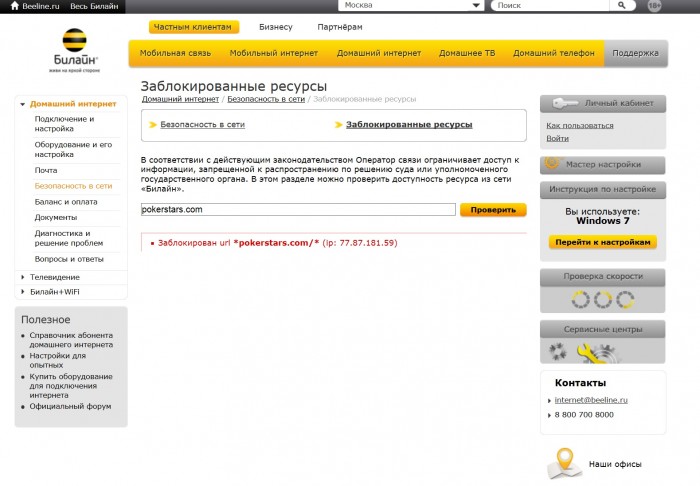Open the Поддержка menu
Screen dimensions: 700x486
(635, 53)
